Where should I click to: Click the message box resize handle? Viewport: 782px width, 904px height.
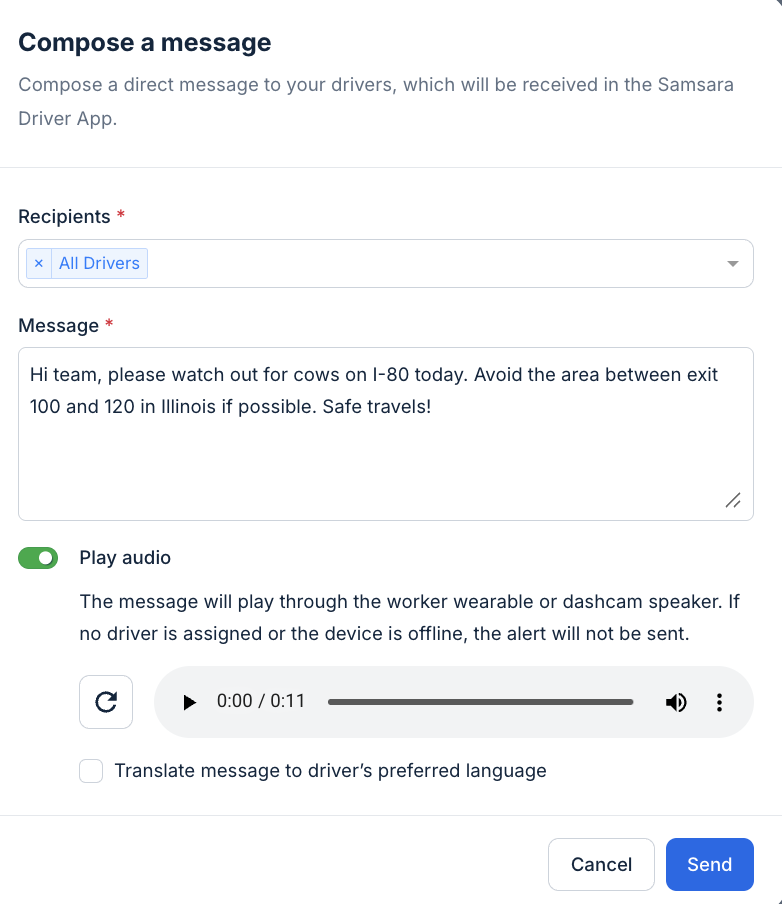[733, 500]
